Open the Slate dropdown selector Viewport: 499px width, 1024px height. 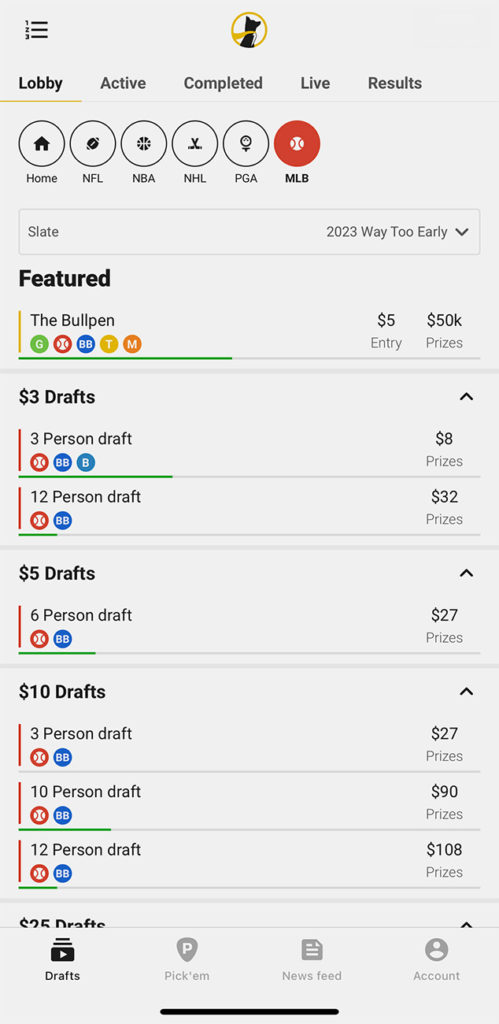point(250,232)
